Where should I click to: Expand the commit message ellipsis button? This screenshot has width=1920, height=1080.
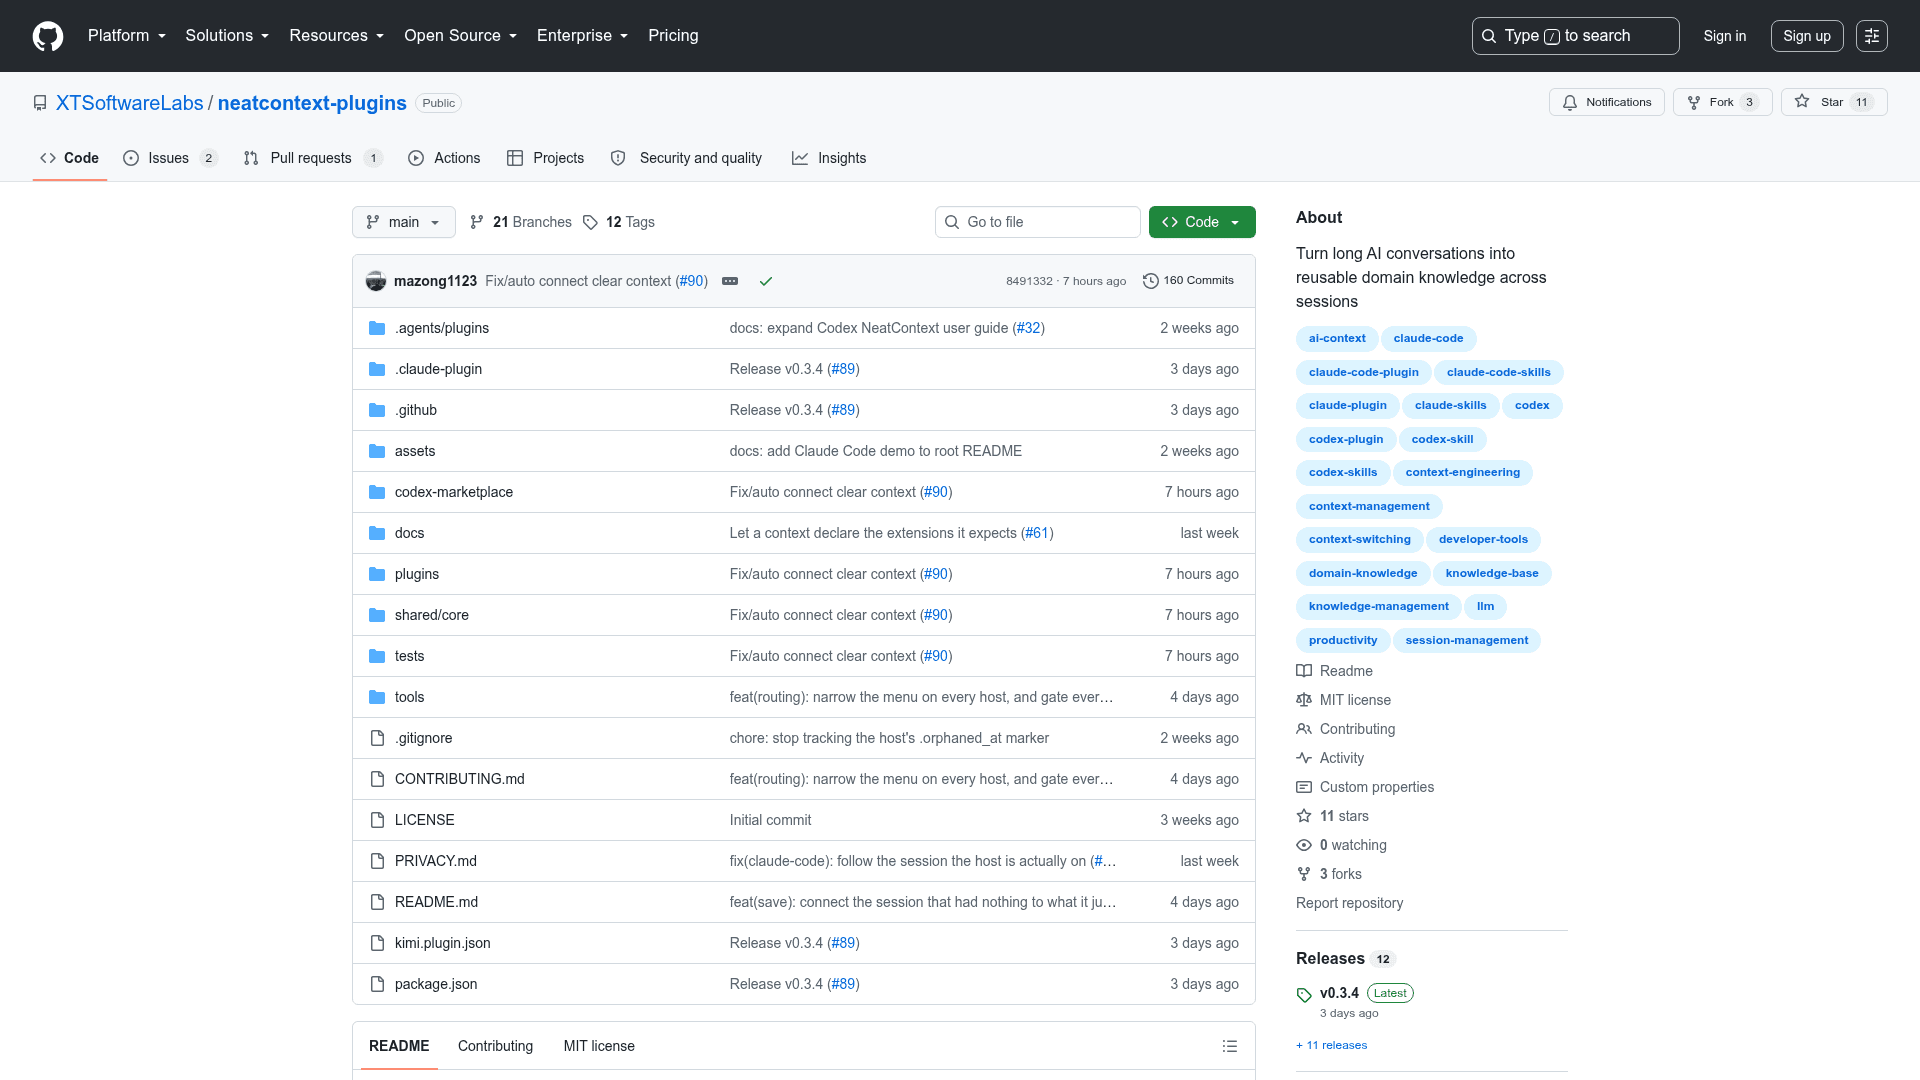pyautogui.click(x=730, y=281)
